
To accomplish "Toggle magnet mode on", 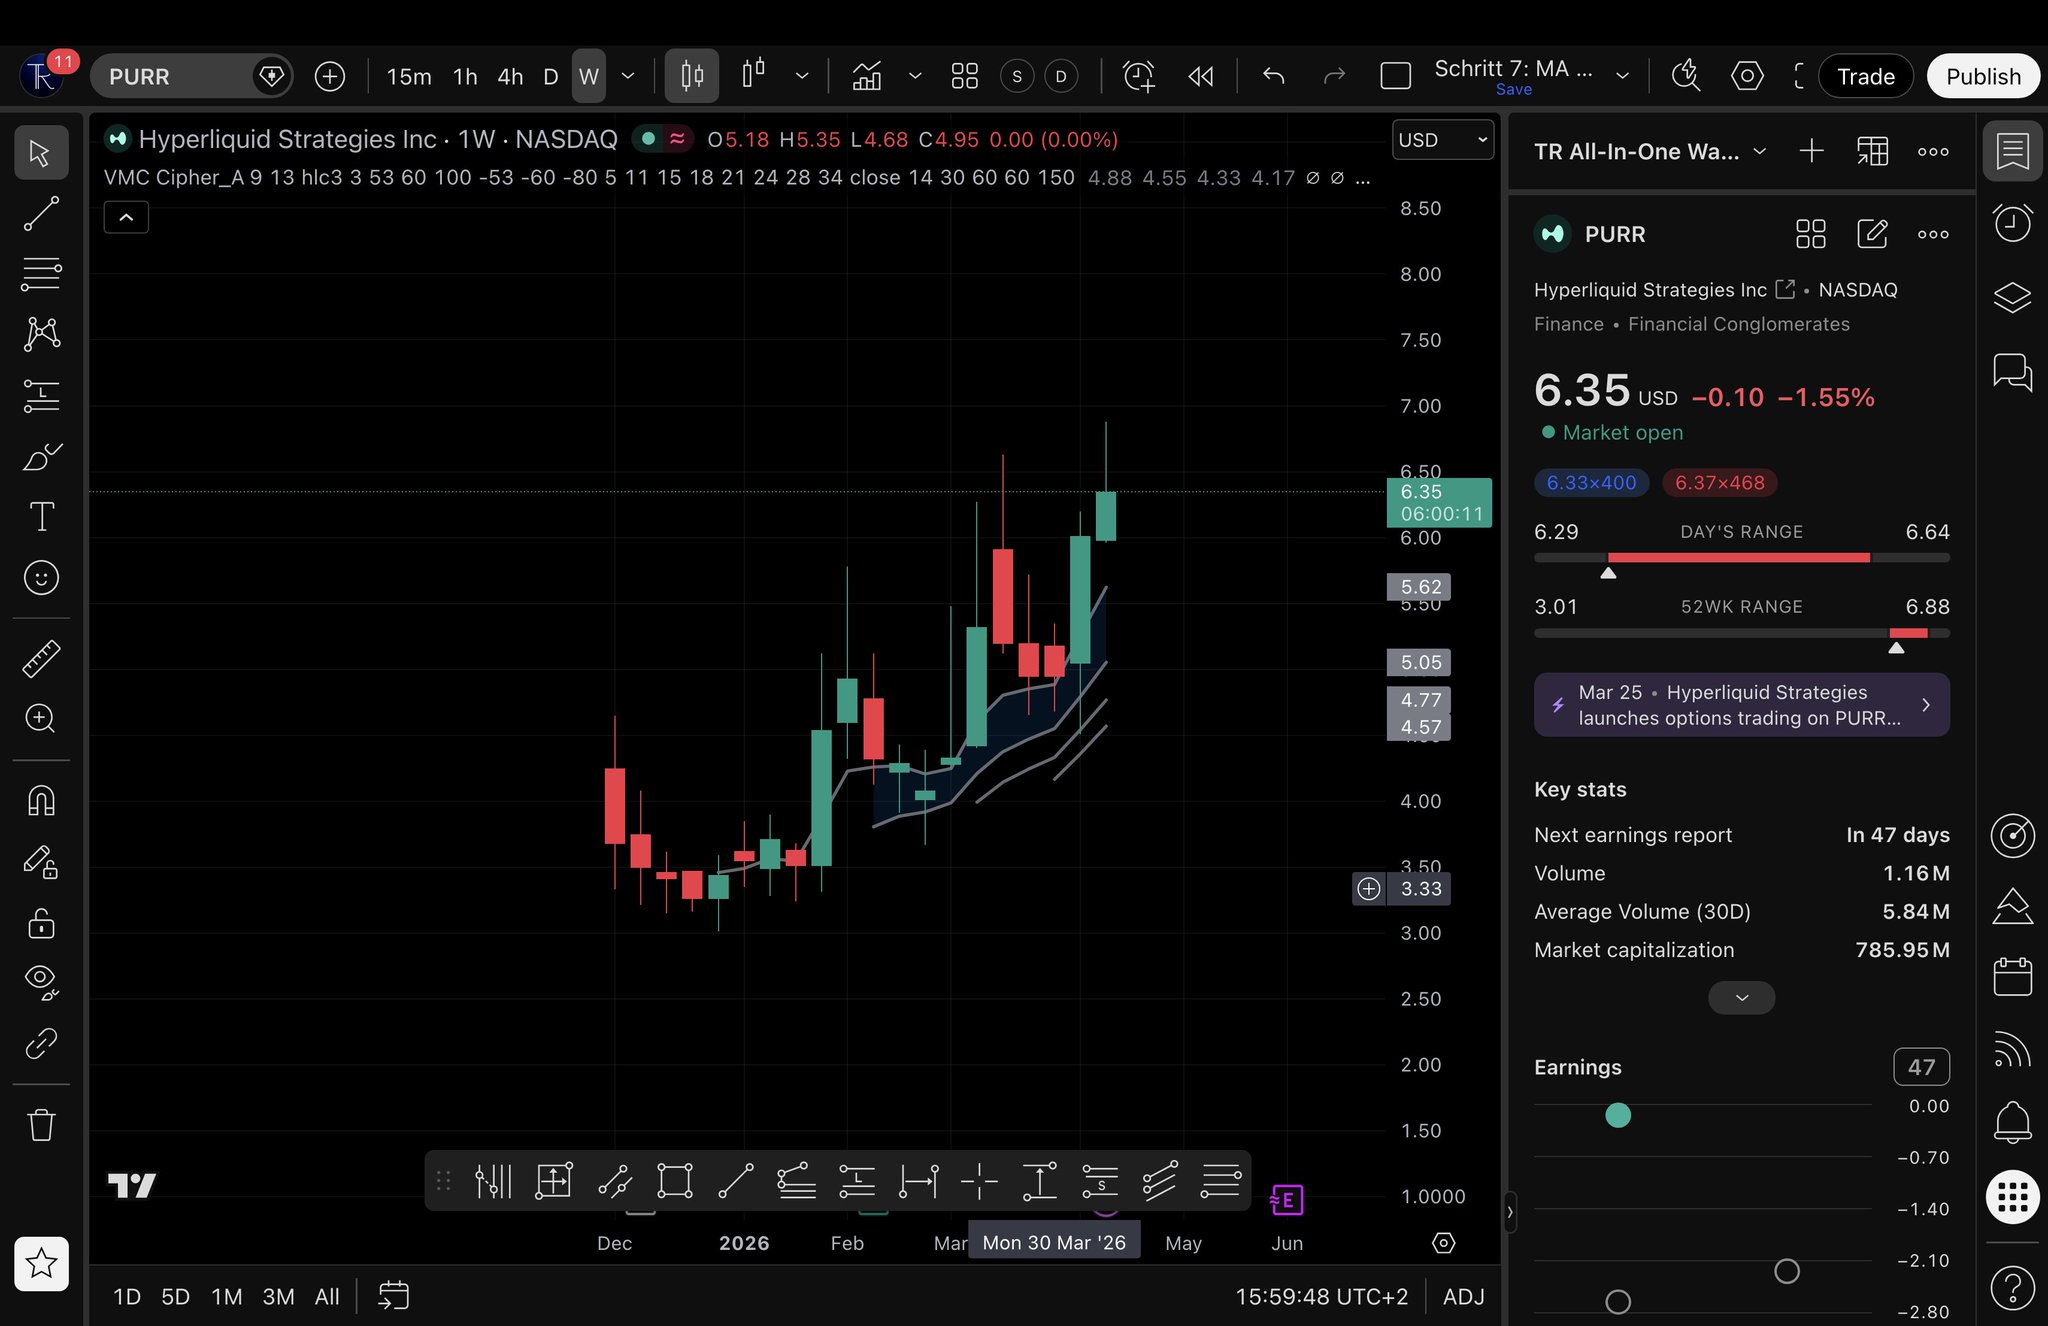I will tap(41, 800).
